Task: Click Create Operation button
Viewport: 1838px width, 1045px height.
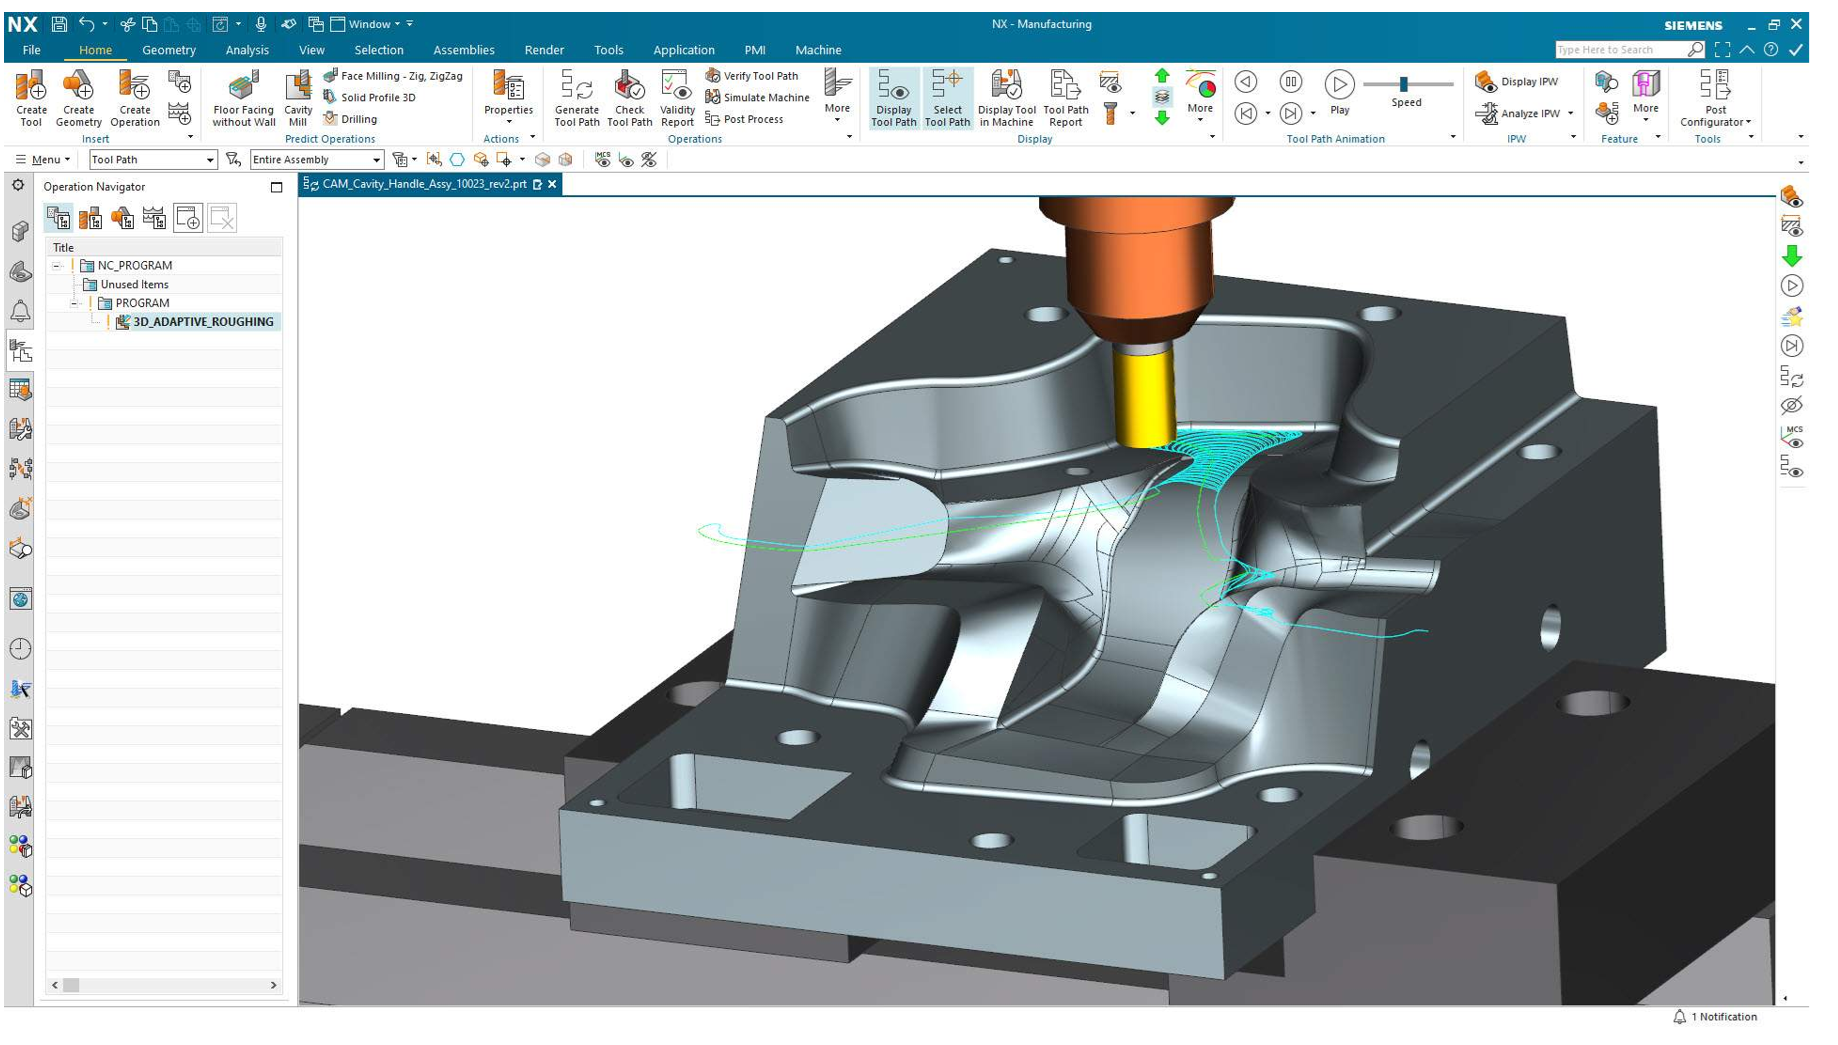Action: (x=135, y=98)
